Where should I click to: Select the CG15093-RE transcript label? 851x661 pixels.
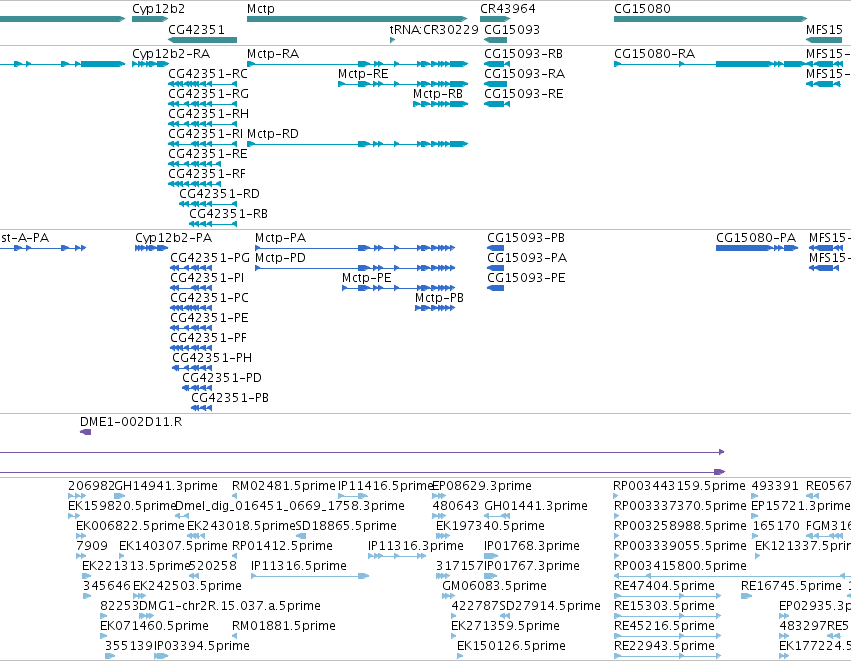pyautogui.click(x=524, y=94)
